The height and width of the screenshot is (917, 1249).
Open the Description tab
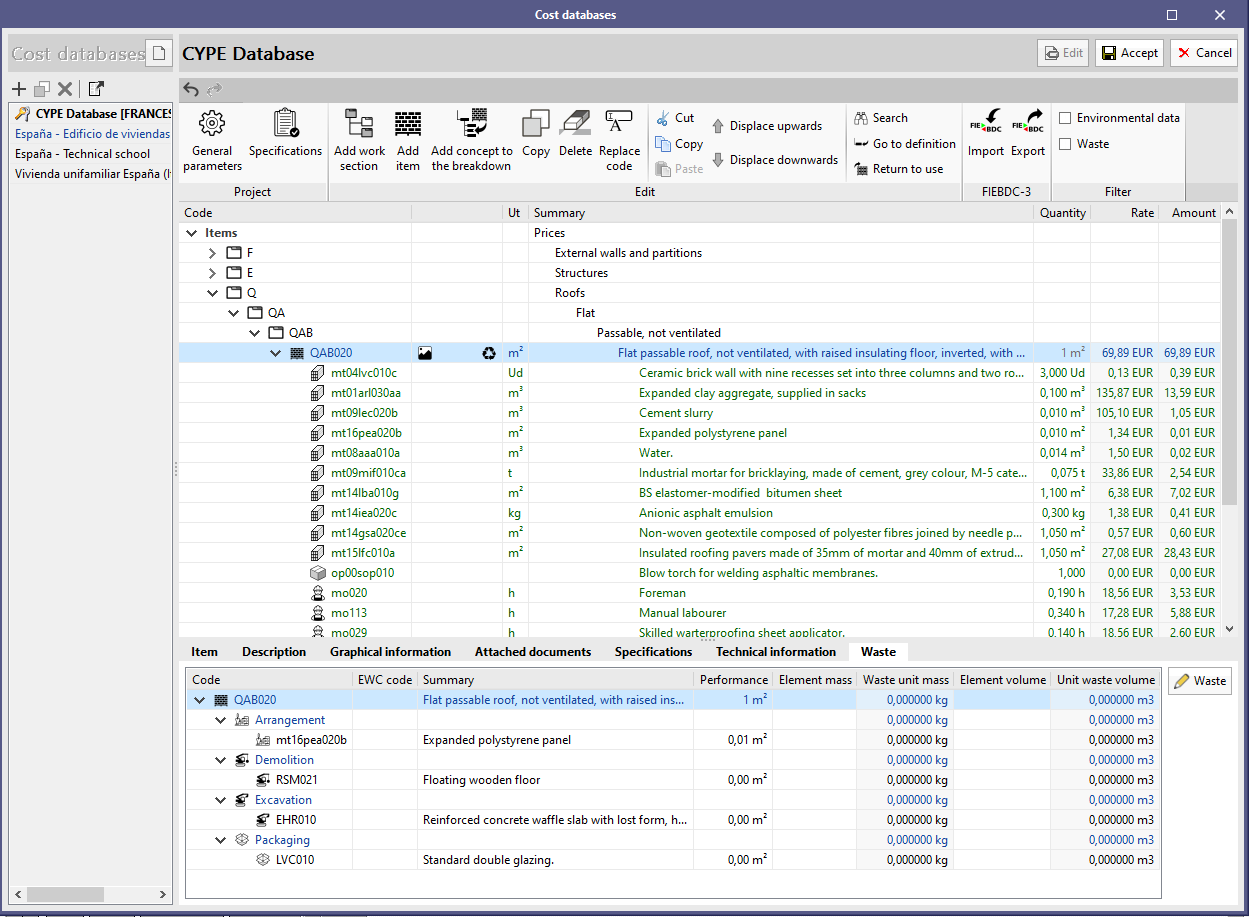coord(274,652)
